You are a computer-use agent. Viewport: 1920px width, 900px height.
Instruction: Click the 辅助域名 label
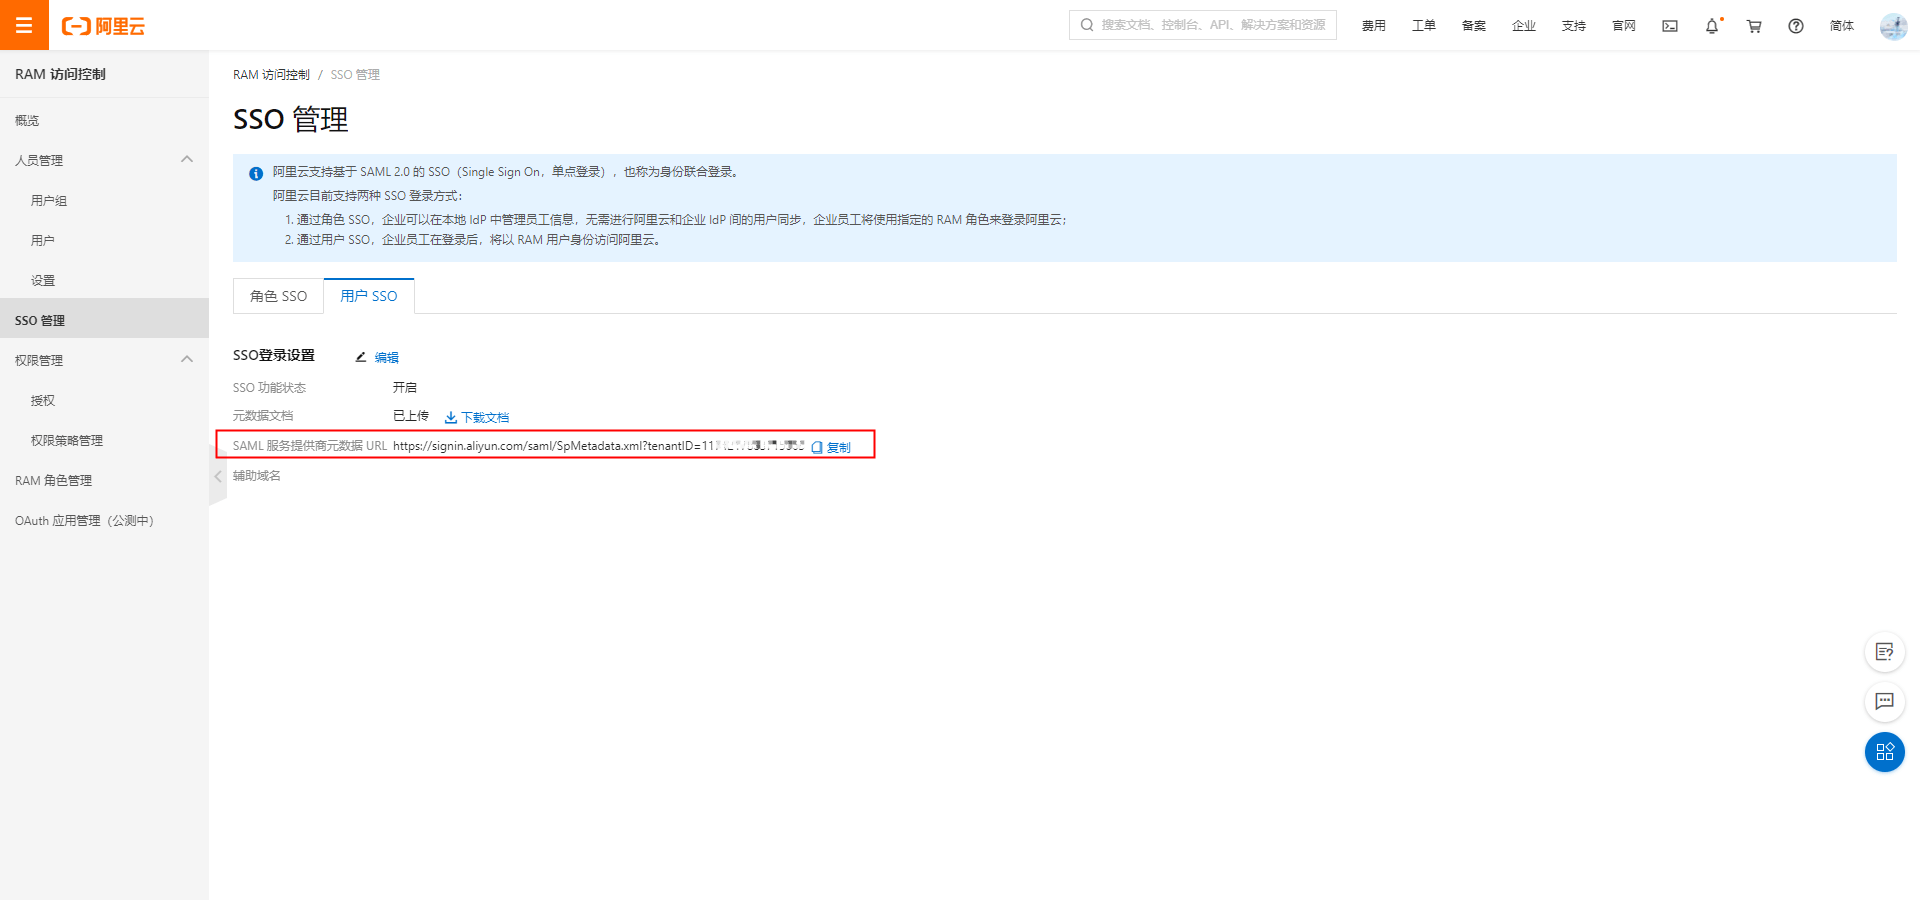[257, 476]
